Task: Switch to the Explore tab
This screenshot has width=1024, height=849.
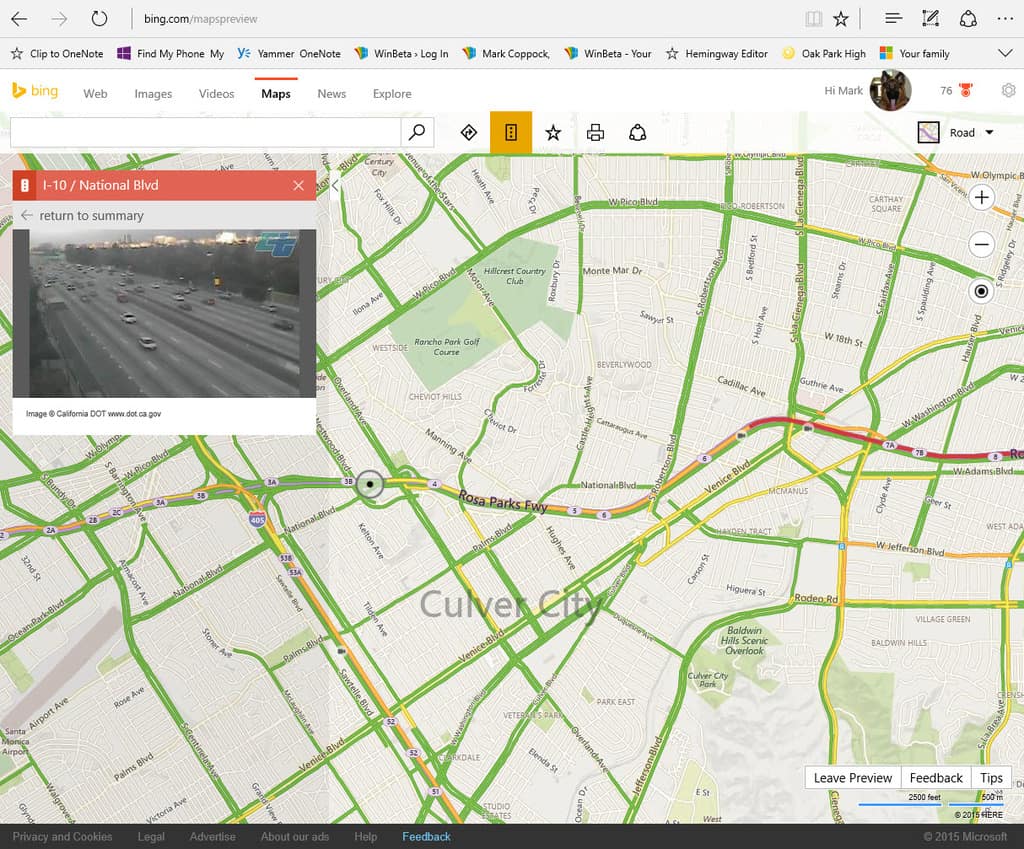Action: pos(392,94)
